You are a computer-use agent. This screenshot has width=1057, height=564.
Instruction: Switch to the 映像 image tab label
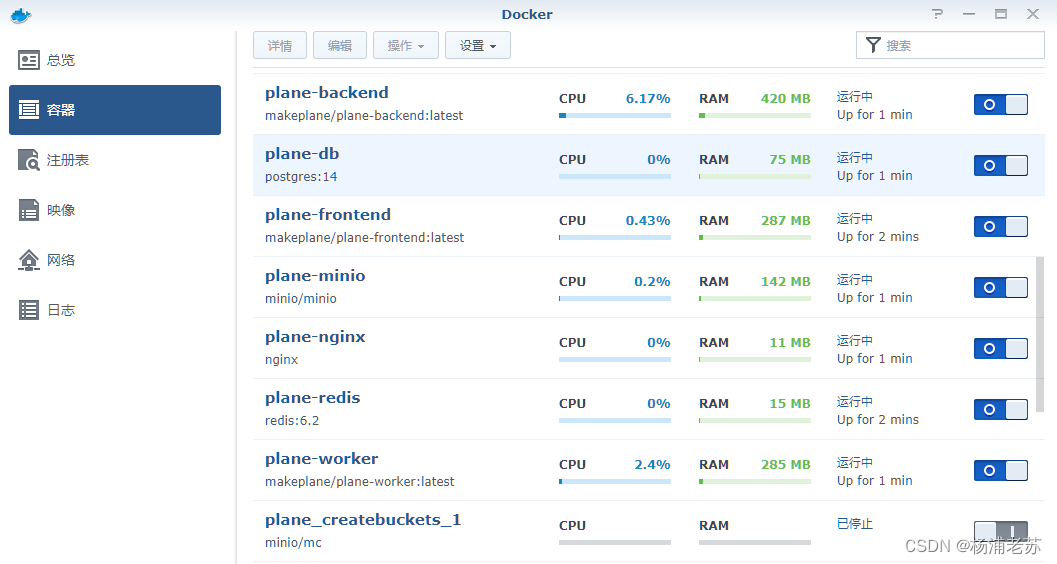[61, 210]
